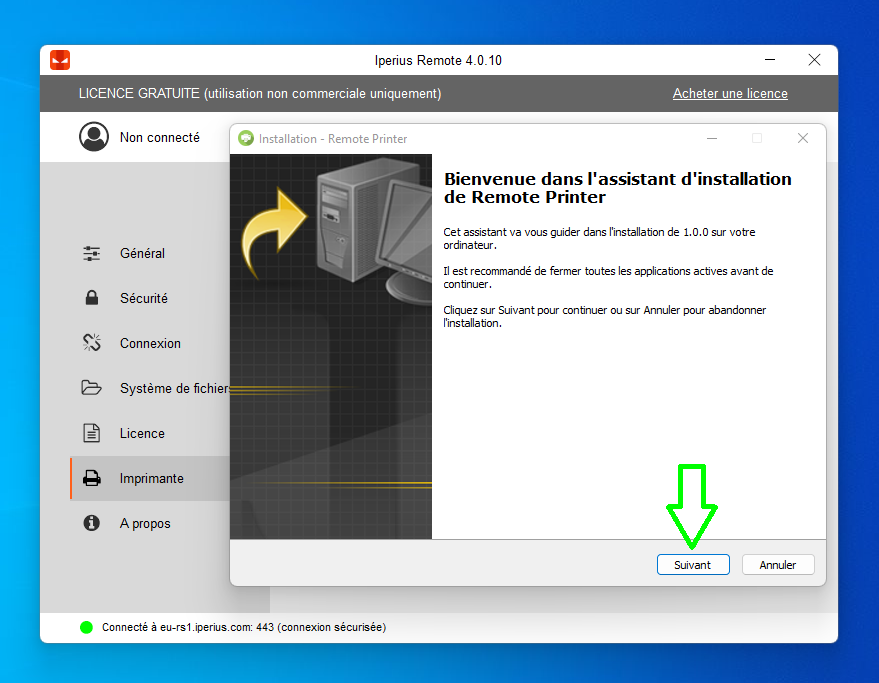The height and width of the screenshot is (683, 879).
Task: Click the A propos info icon
Action: pos(91,523)
